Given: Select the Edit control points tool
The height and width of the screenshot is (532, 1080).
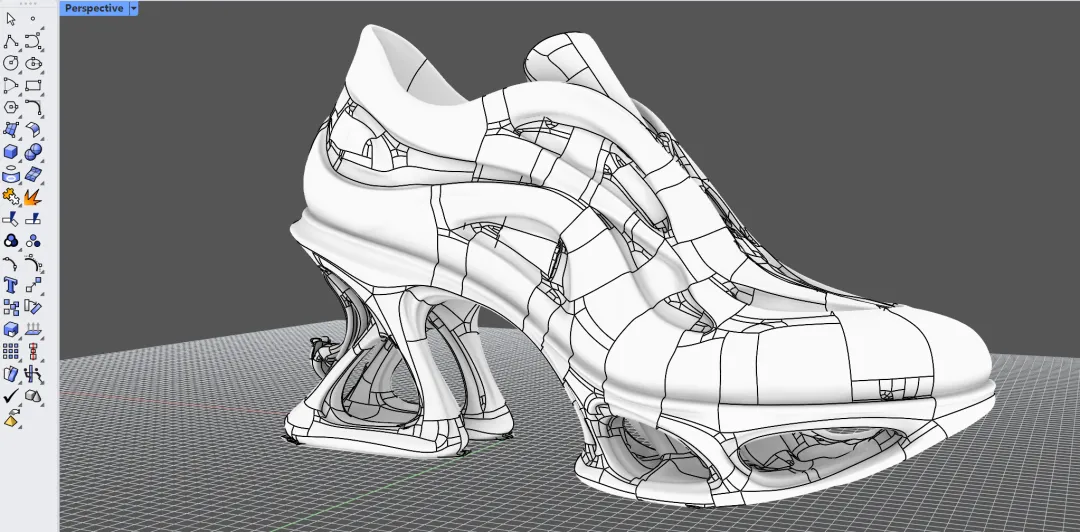Looking at the screenshot, I should [11, 263].
